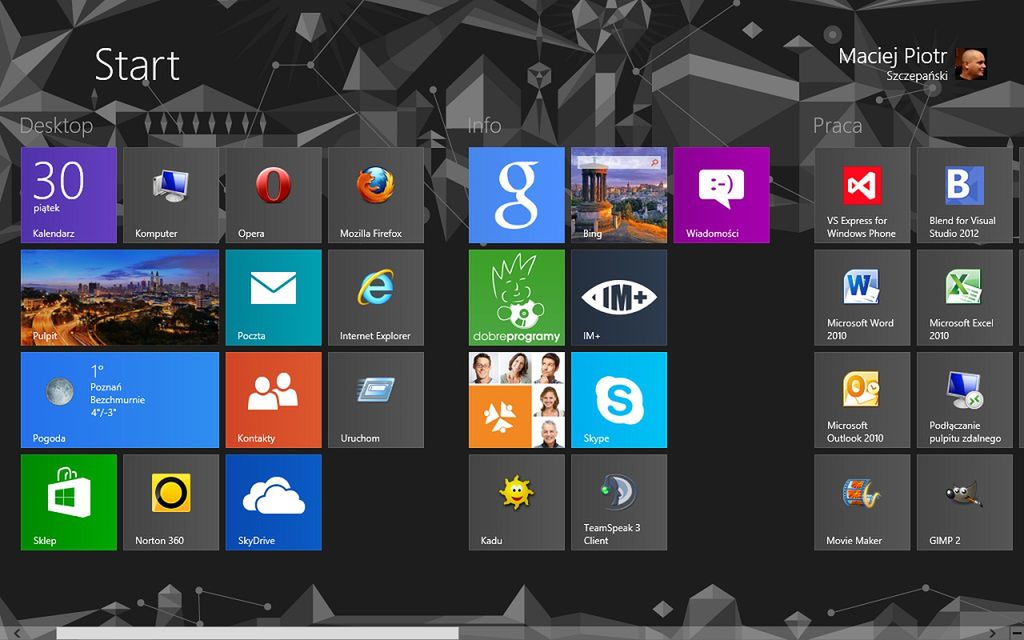
Task: Open the Kalendarz tile showing 30
Action: [x=69, y=195]
